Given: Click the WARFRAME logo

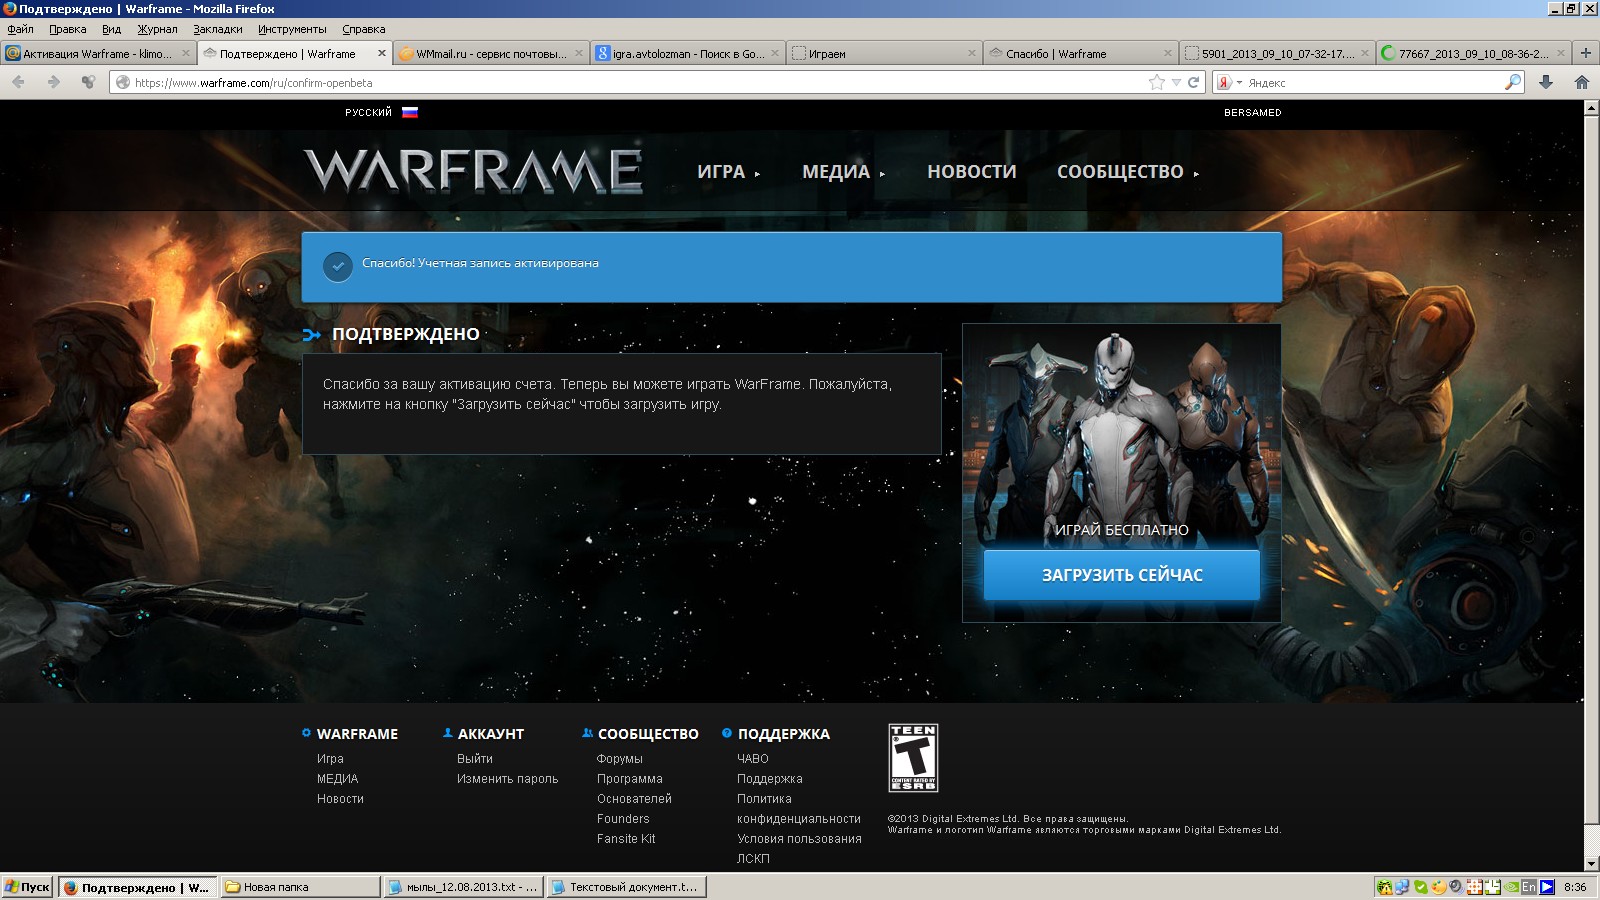Looking at the screenshot, I should coord(473,171).
